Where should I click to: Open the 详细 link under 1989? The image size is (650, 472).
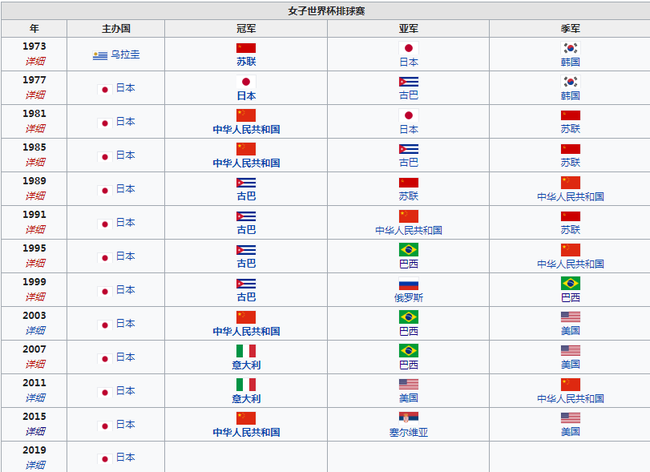35,196
